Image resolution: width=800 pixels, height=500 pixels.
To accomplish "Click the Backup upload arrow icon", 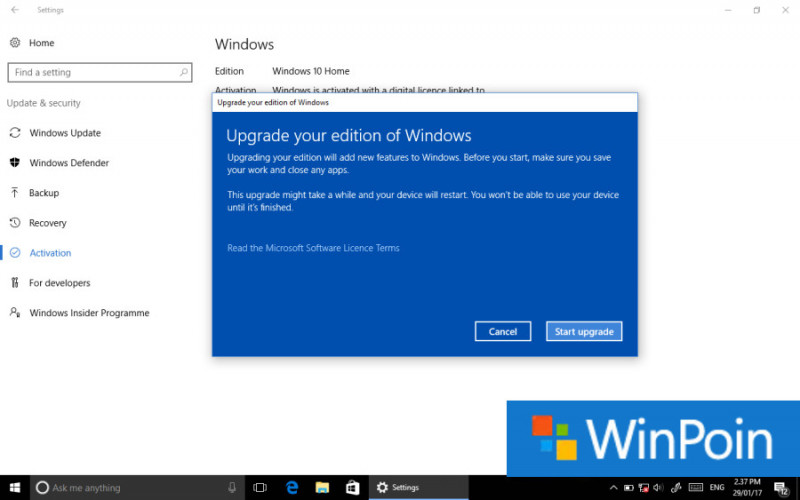I will [x=15, y=192].
